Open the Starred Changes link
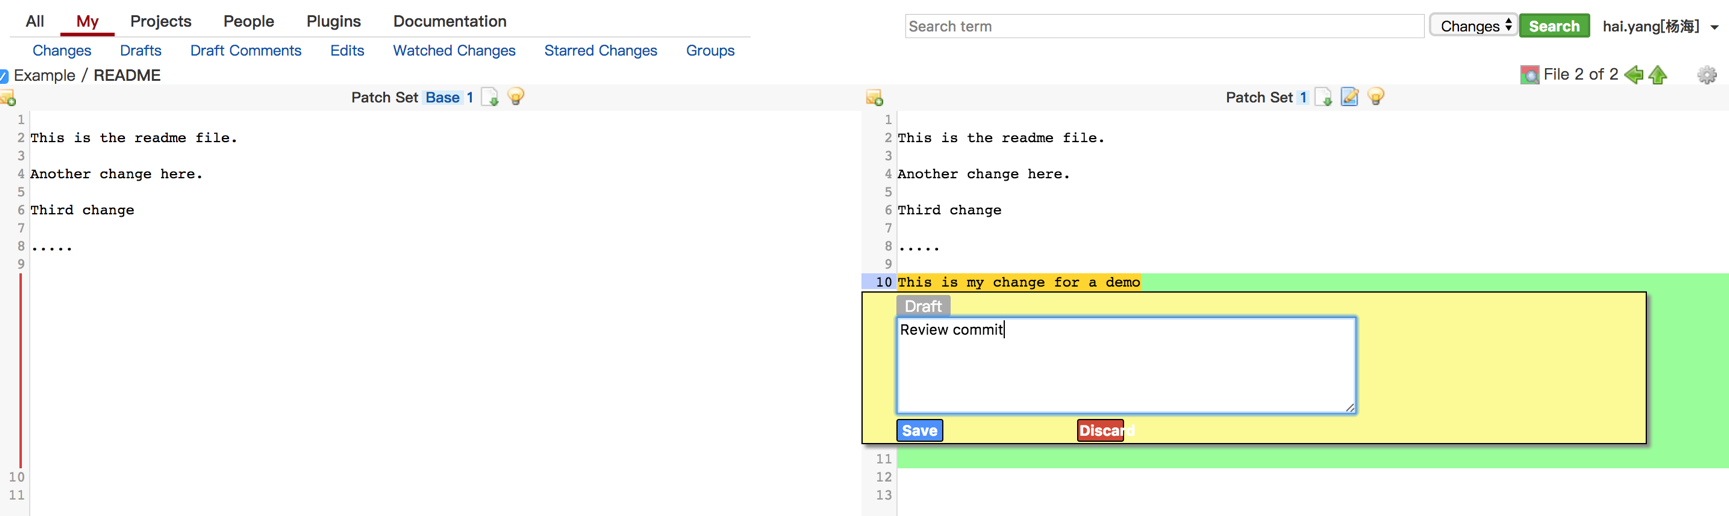1729x516 pixels. coord(600,50)
